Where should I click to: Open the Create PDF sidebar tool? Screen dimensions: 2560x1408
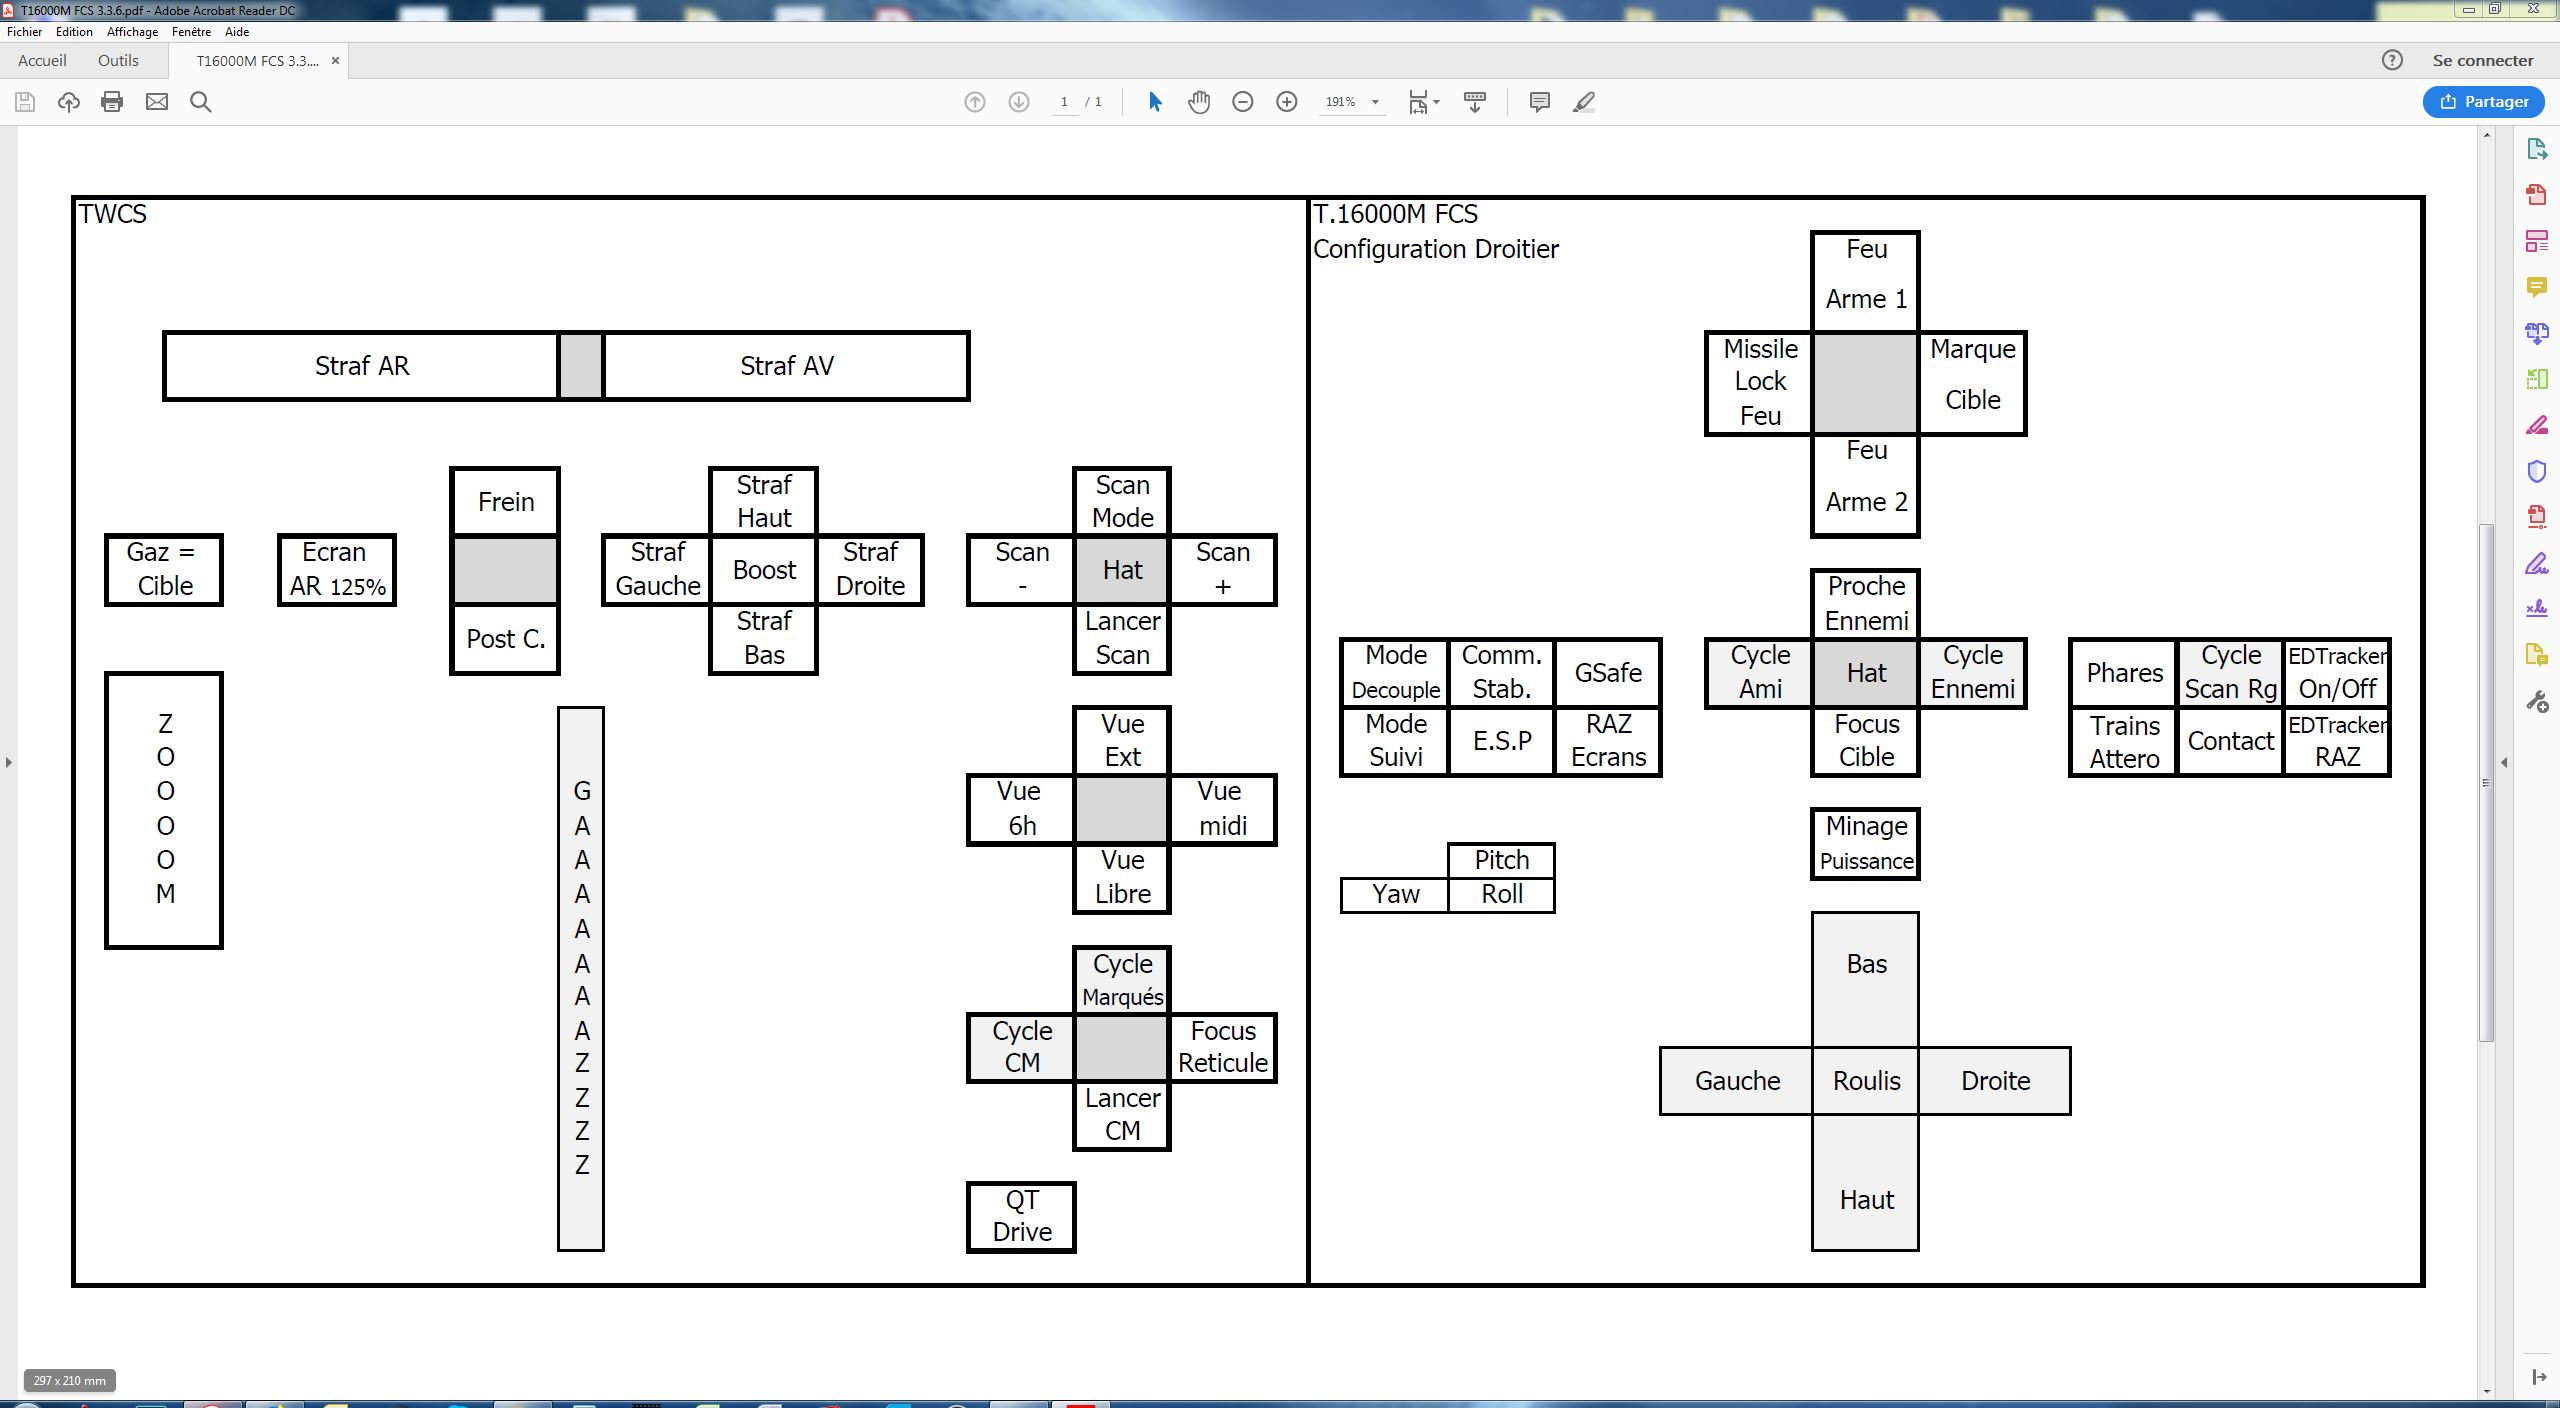coord(2536,194)
